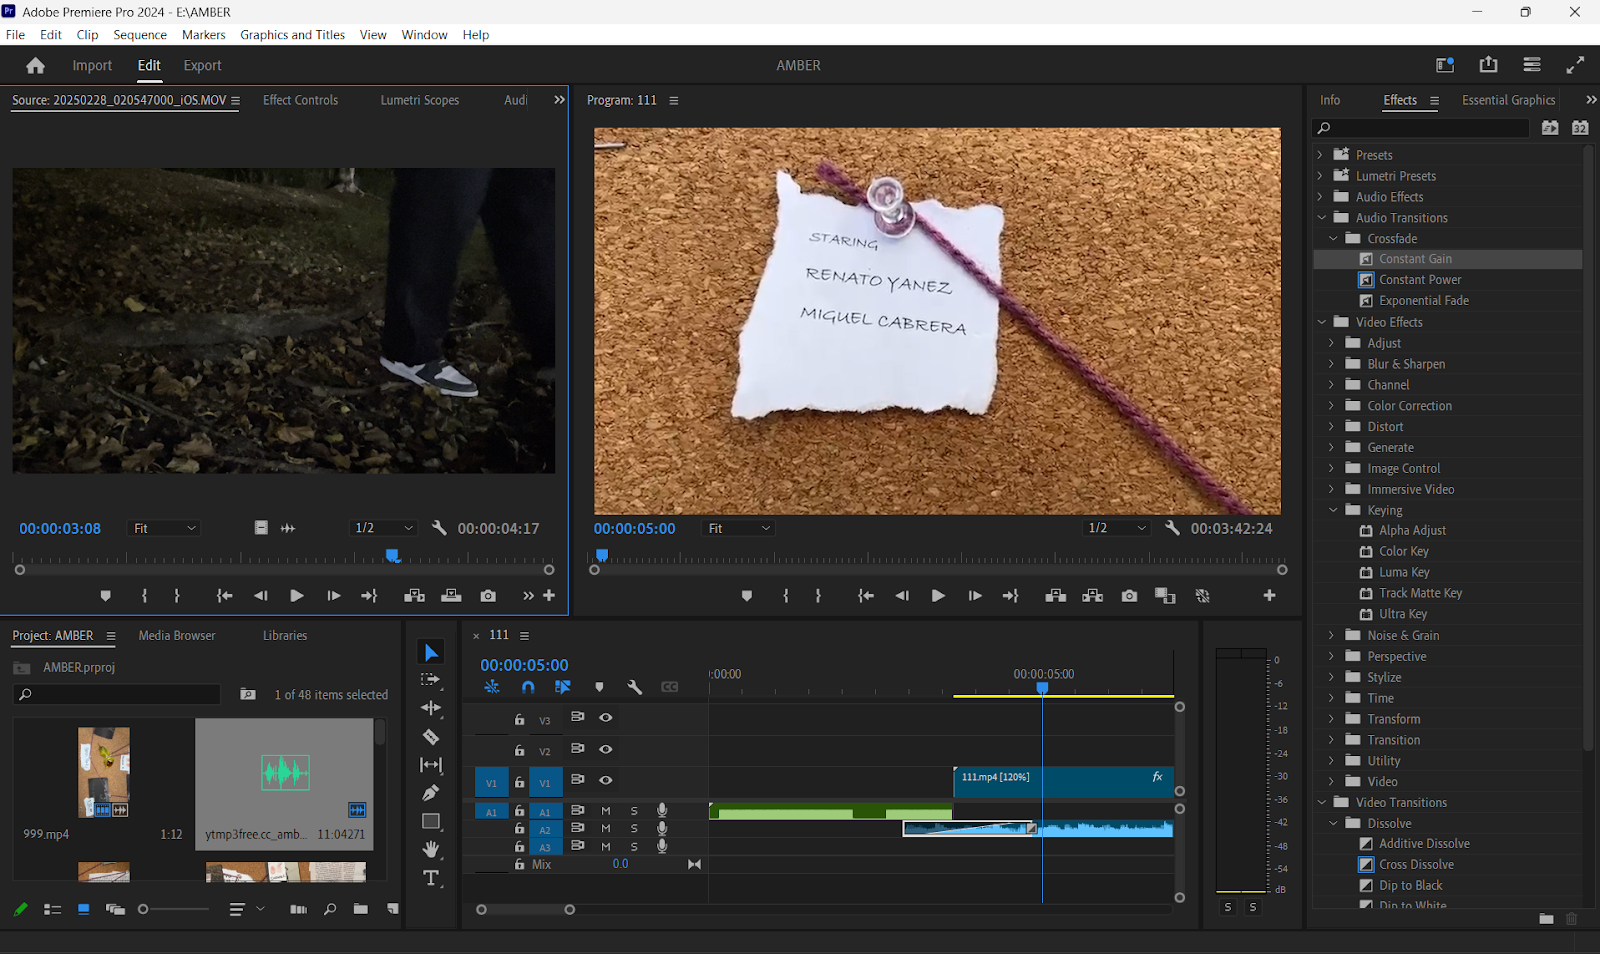Choose the Type tool
This screenshot has height=954, width=1600.
[431, 878]
